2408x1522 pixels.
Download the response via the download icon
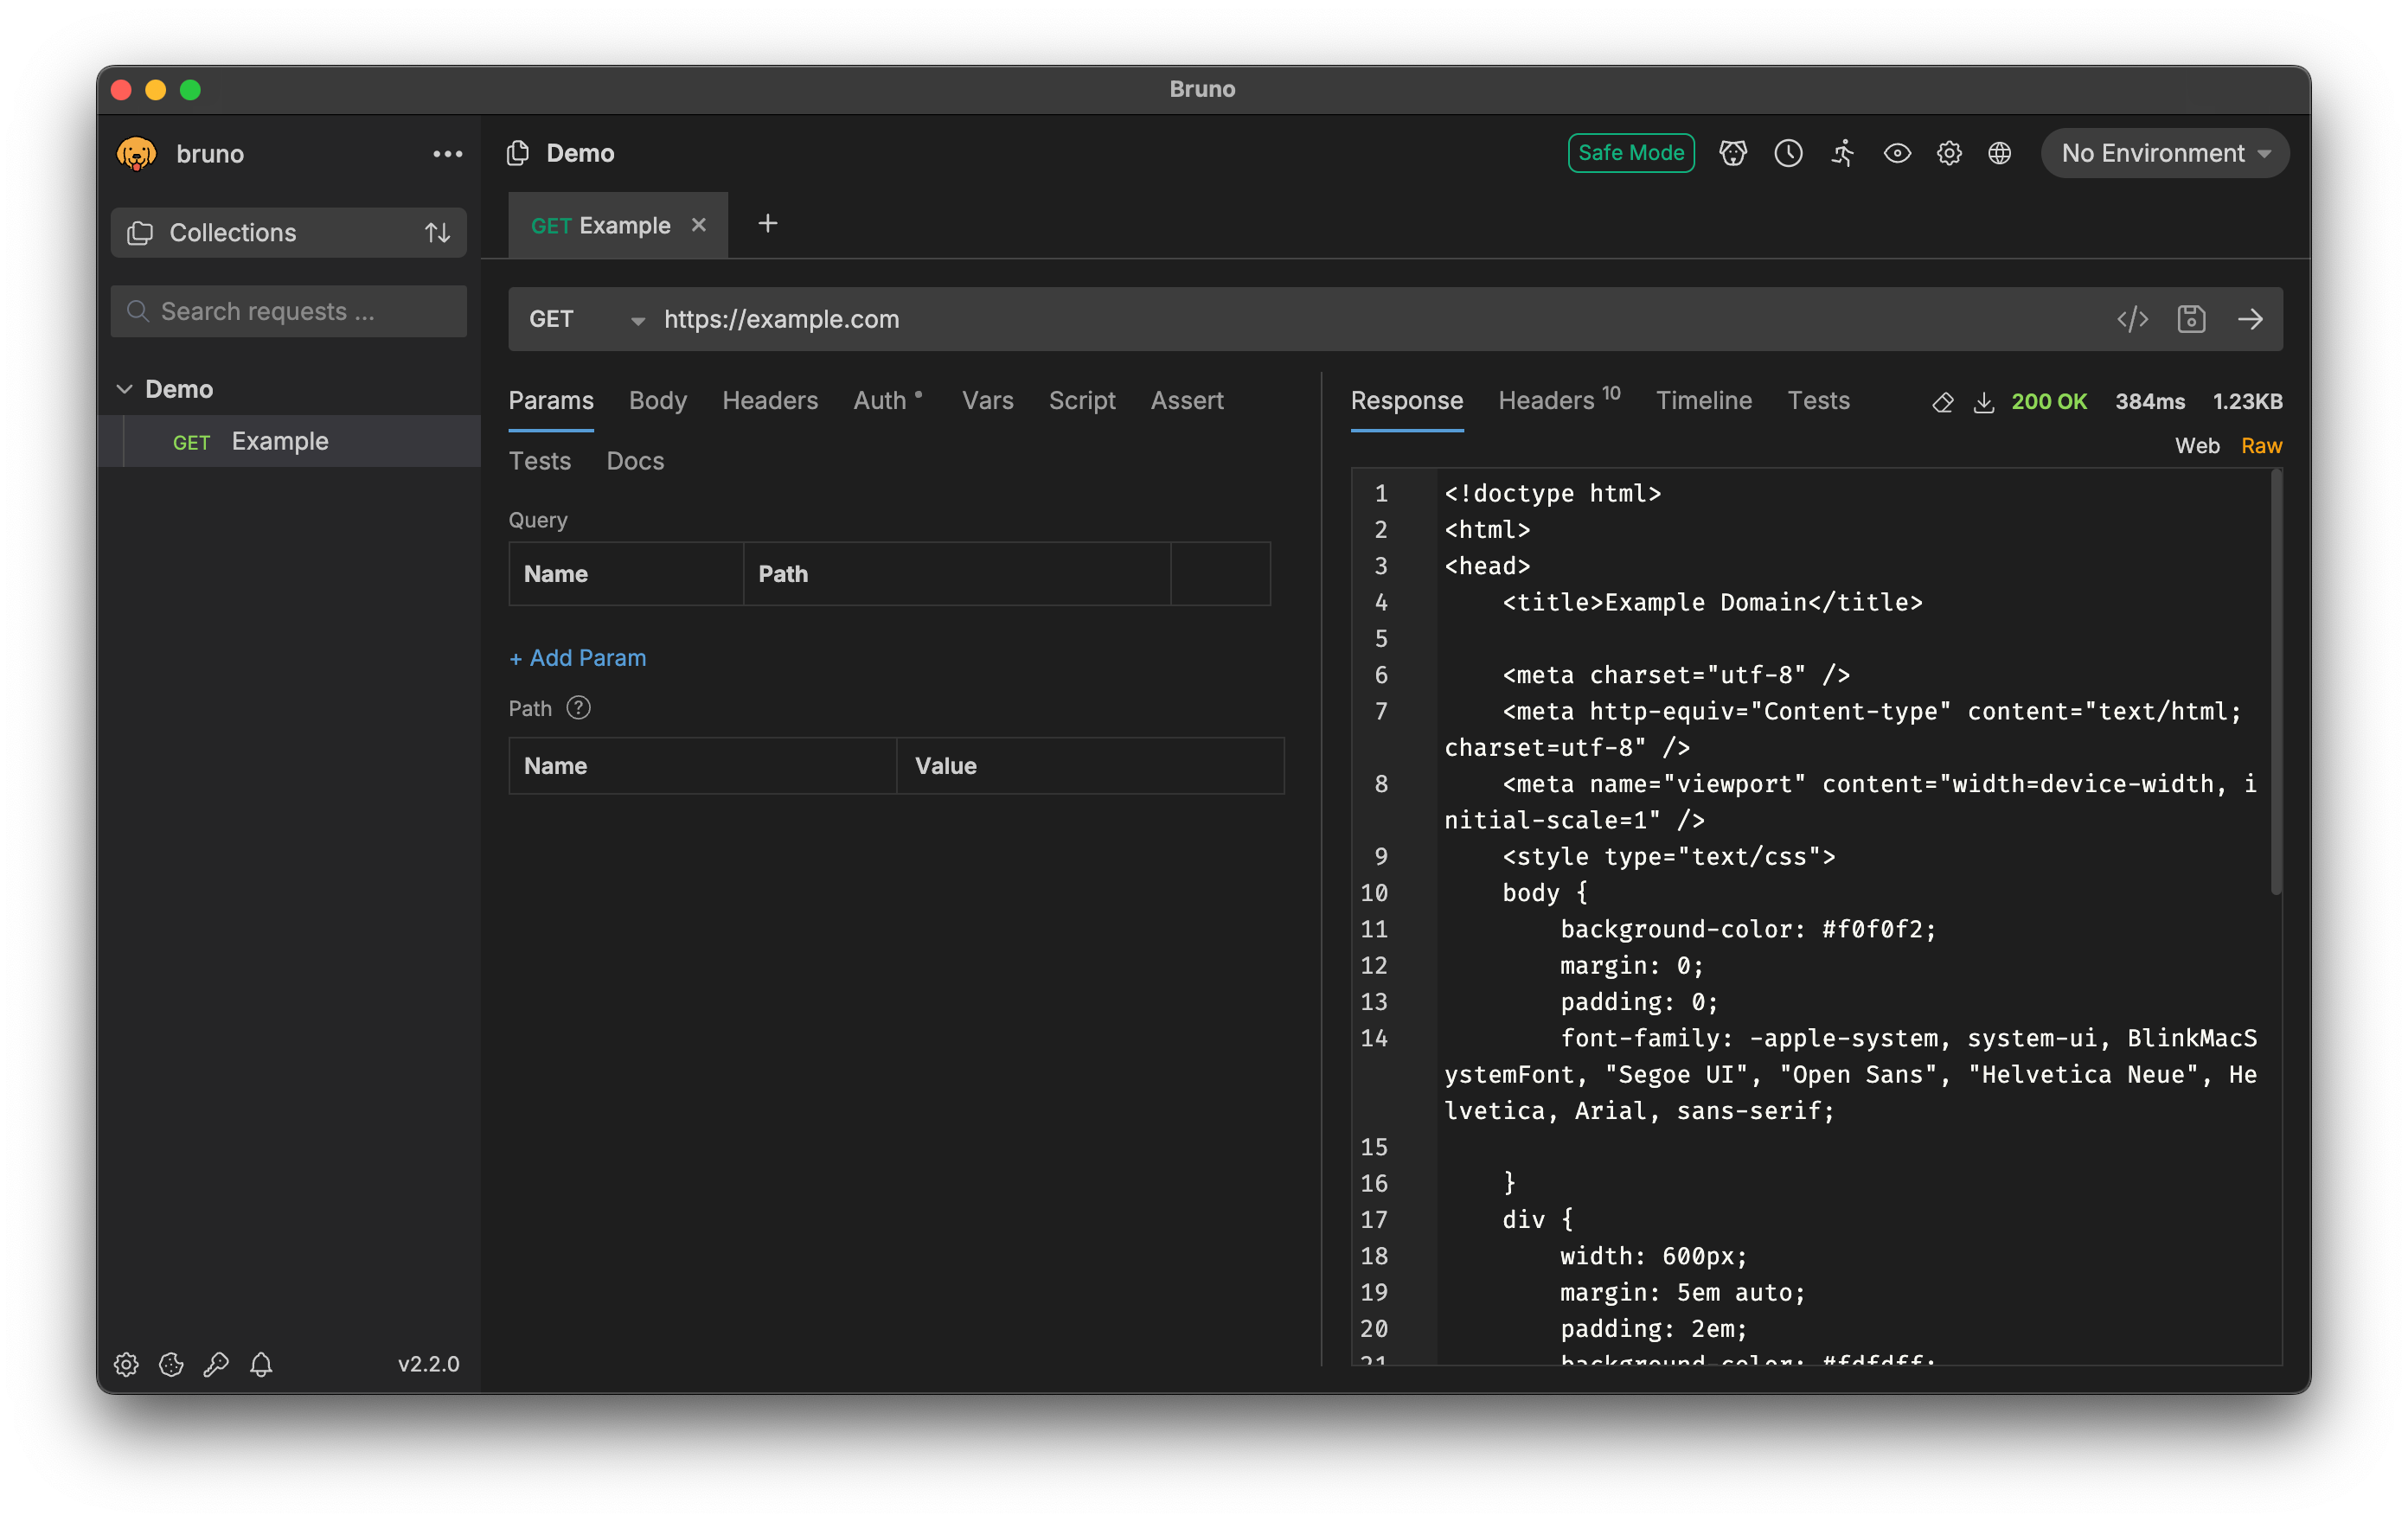[x=1985, y=401]
